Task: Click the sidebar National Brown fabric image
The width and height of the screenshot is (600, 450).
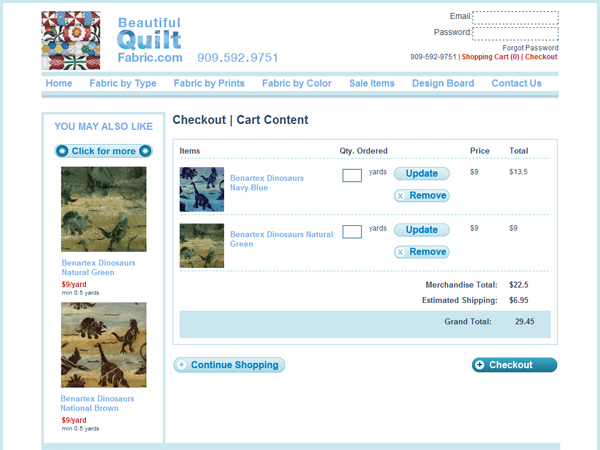Action: [x=104, y=345]
